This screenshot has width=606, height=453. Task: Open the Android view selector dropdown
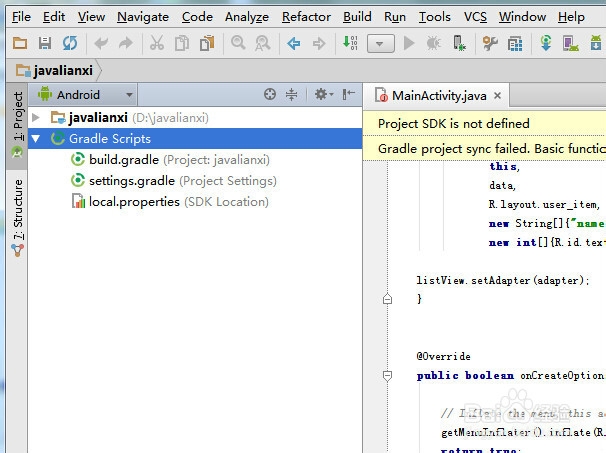pyautogui.click(x=84, y=94)
